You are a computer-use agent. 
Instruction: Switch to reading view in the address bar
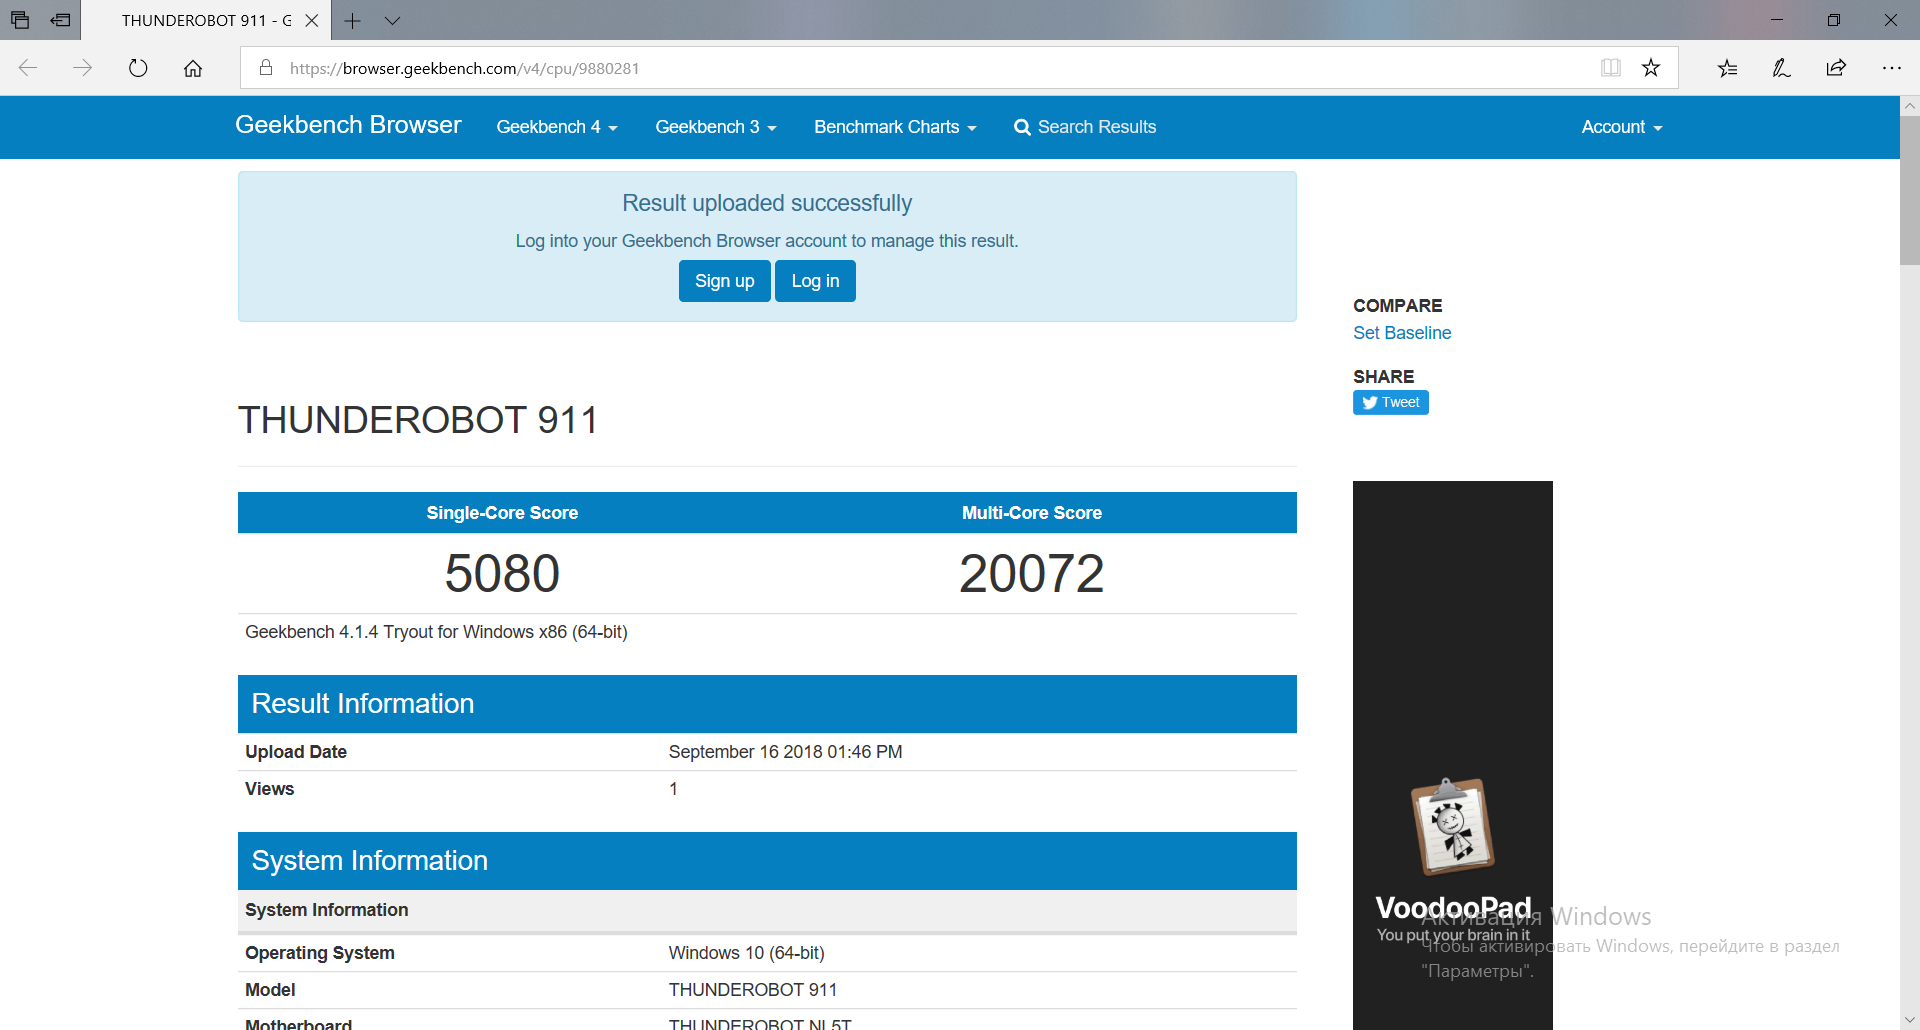pyautogui.click(x=1610, y=68)
